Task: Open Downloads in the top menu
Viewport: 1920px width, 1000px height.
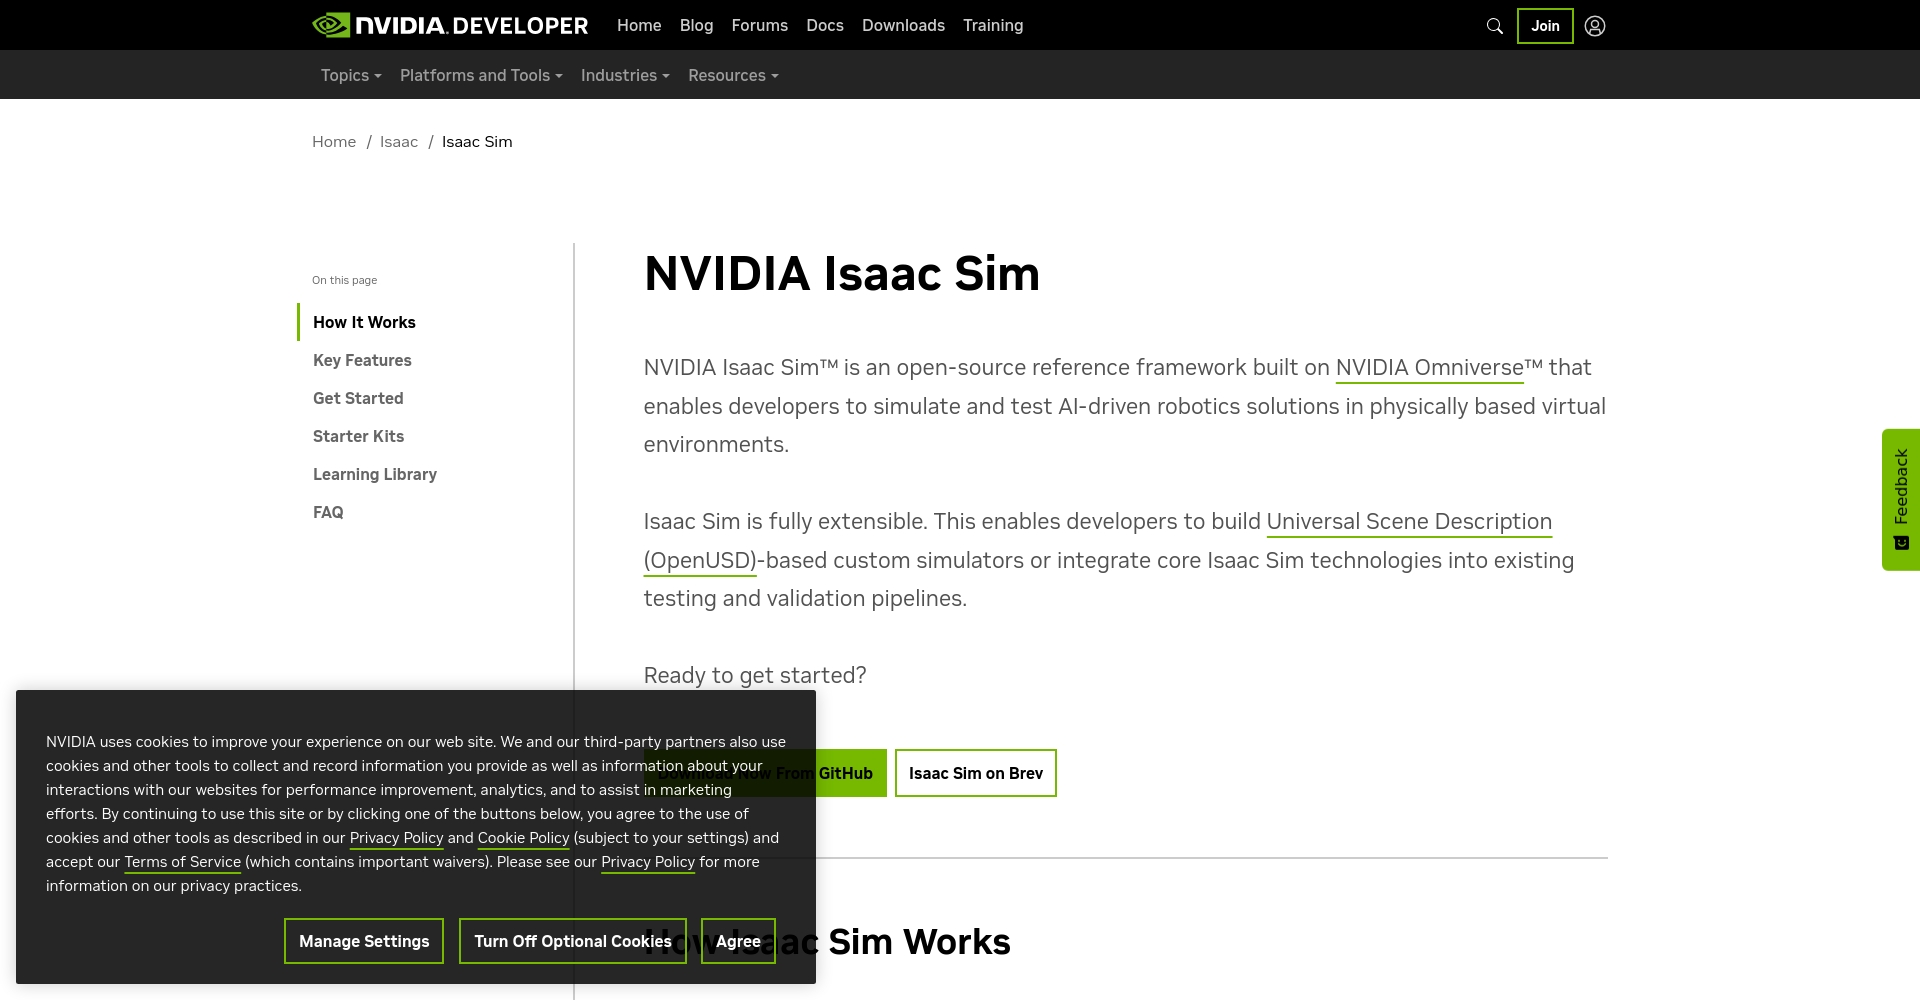Action: 903,26
